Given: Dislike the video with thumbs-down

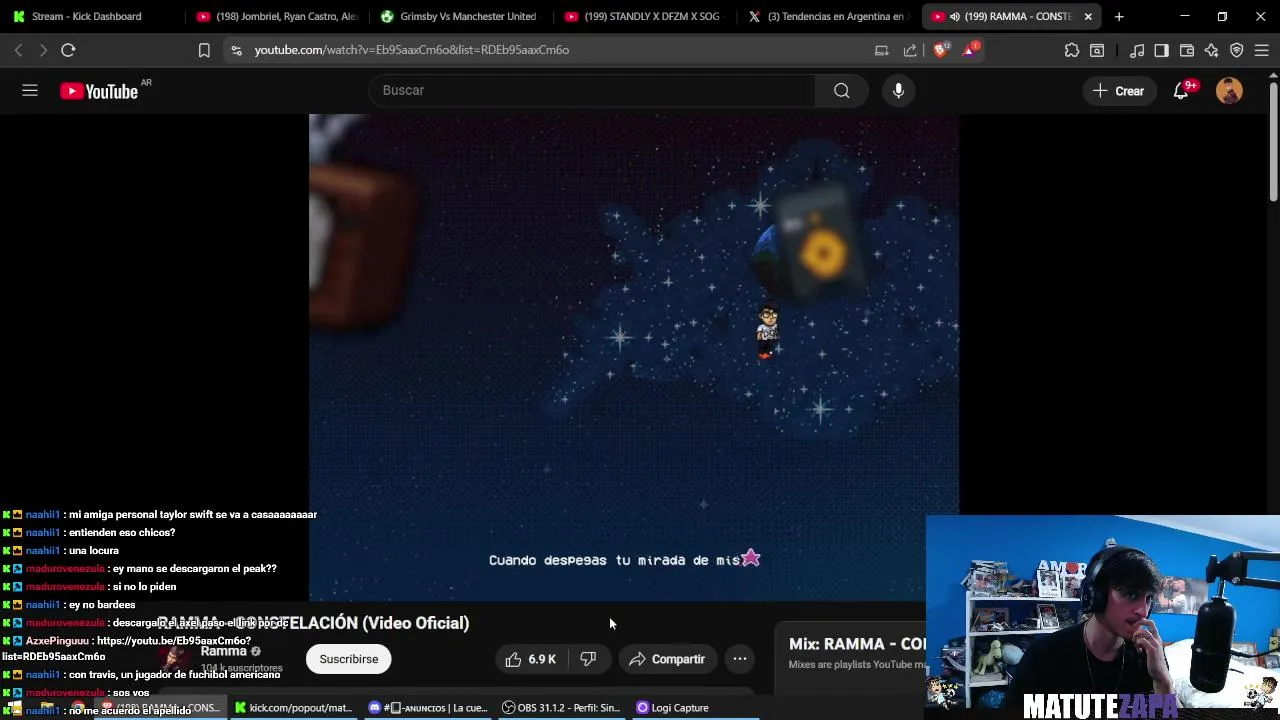Looking at the screenshot, I should 588,659.
